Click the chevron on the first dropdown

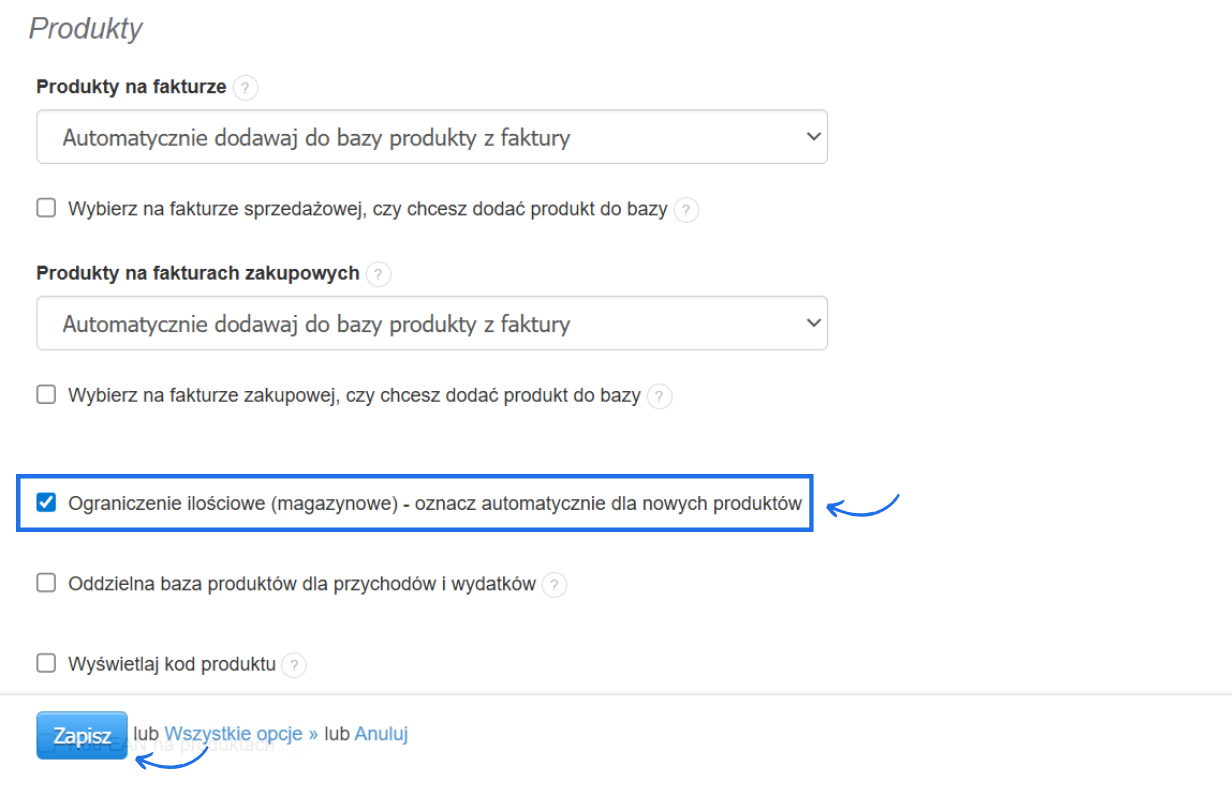pyautogui.click(x=812, y=136)
